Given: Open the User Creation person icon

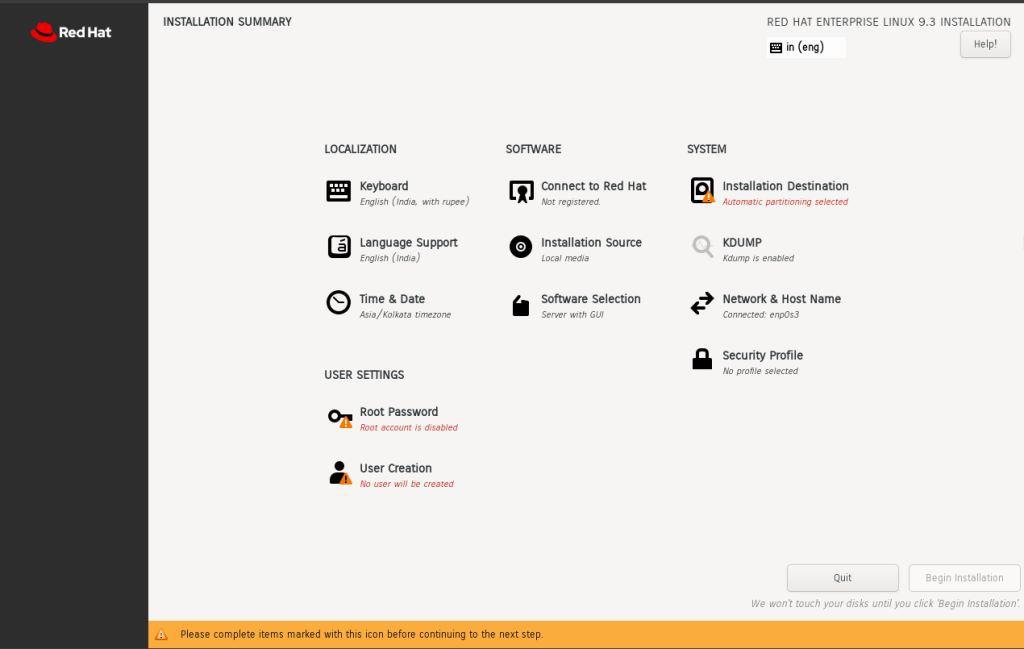Looking at the screenshot, I should [x=340, y=473].
